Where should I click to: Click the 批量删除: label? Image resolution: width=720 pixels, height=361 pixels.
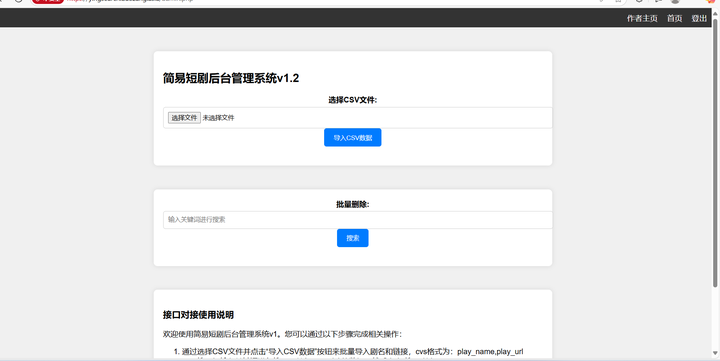(353, 204)
